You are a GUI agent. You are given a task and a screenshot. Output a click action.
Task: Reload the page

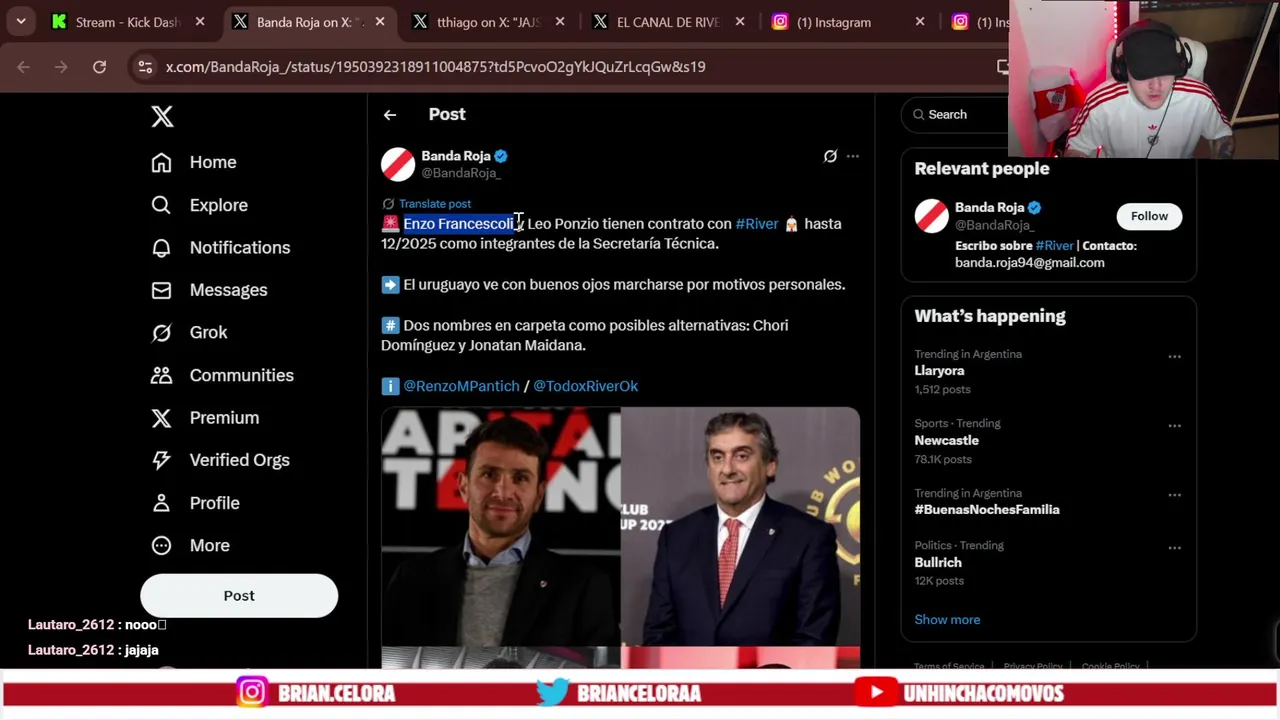pyautogui.click(x=99, y=67)
